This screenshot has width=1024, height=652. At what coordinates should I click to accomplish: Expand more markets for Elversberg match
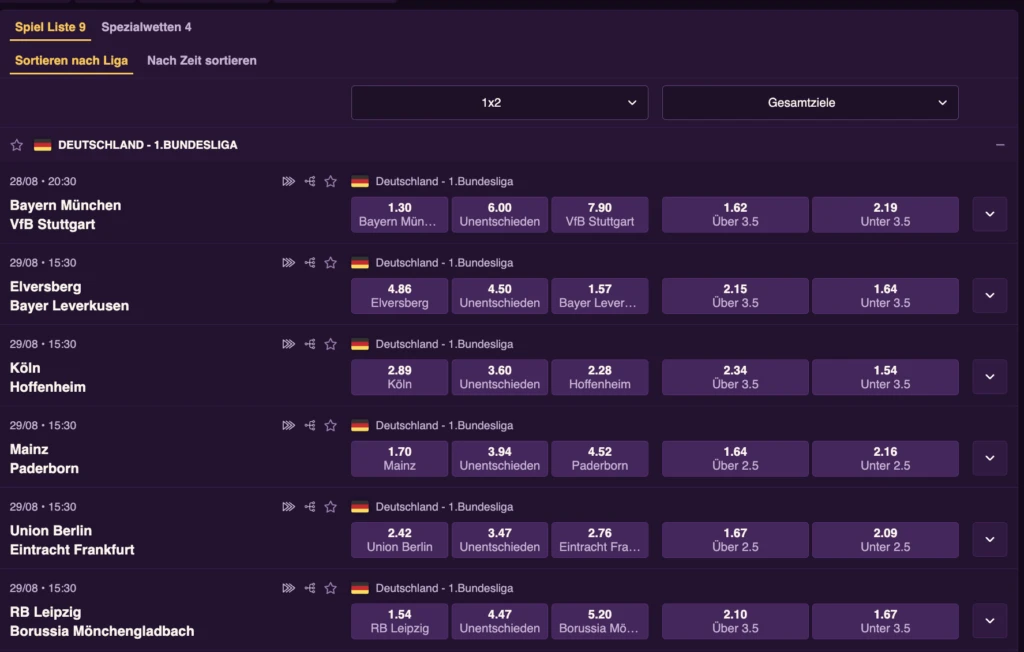pos(990,295)
